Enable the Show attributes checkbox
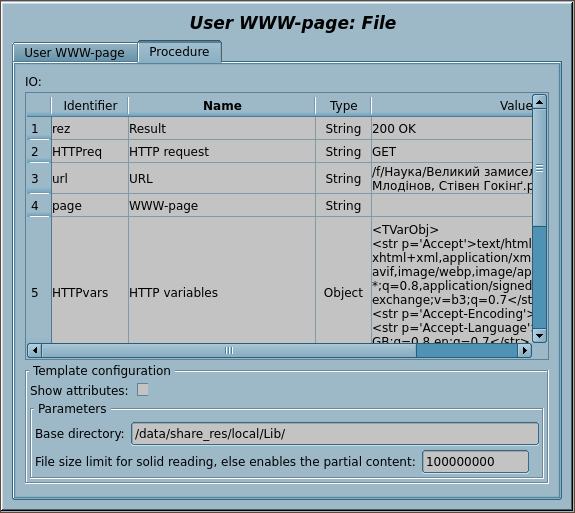This screenshot has height=513, width=575. [x=143, y=390]
